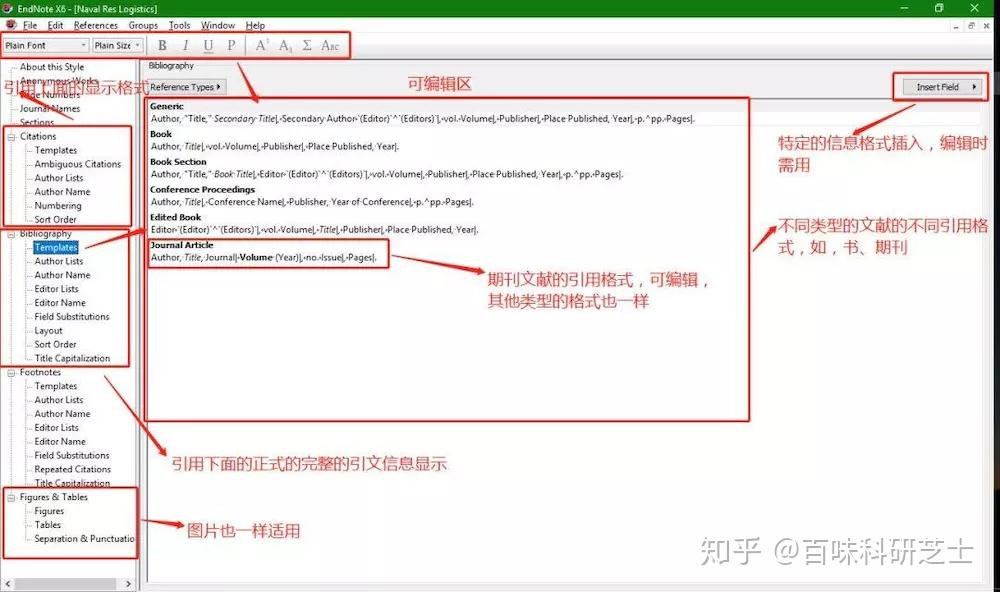The height and width of the screenshot is (592, 1000).
Task: Click the Insert Field button
Action: 938,87
